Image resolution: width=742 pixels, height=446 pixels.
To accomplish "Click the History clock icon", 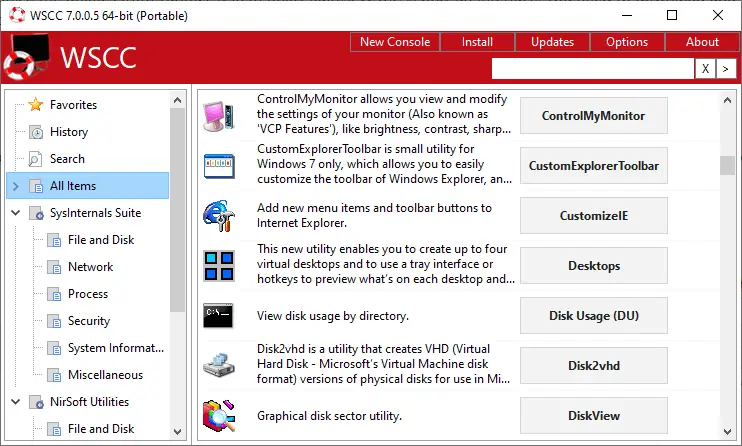I will (35, 132).
